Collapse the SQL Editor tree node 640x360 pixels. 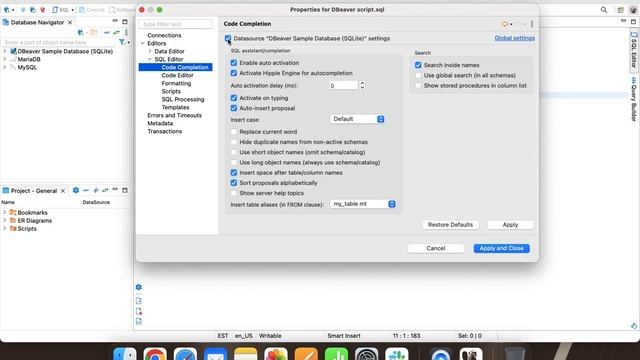[x=150, y=59]
